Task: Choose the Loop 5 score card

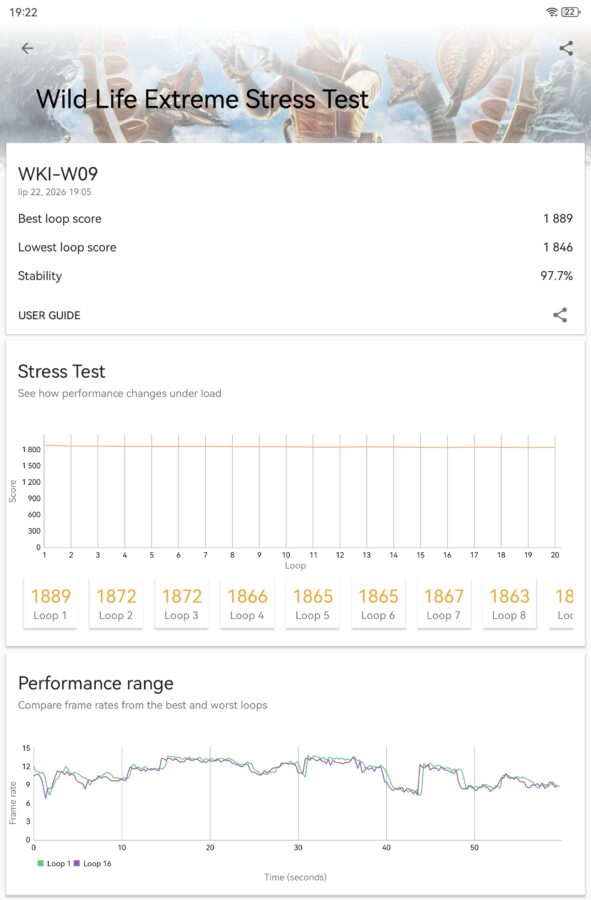Action: (x=313, y=604)
